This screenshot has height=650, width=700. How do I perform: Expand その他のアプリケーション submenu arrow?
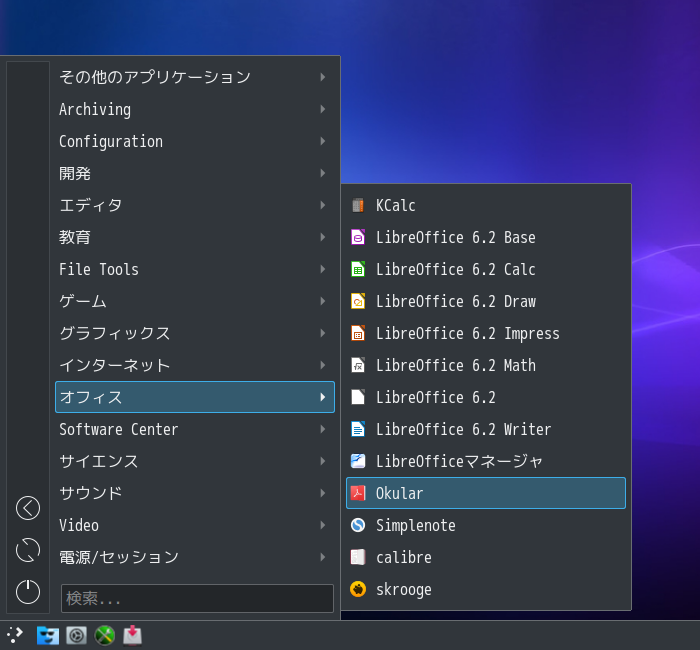pos(323,77)
